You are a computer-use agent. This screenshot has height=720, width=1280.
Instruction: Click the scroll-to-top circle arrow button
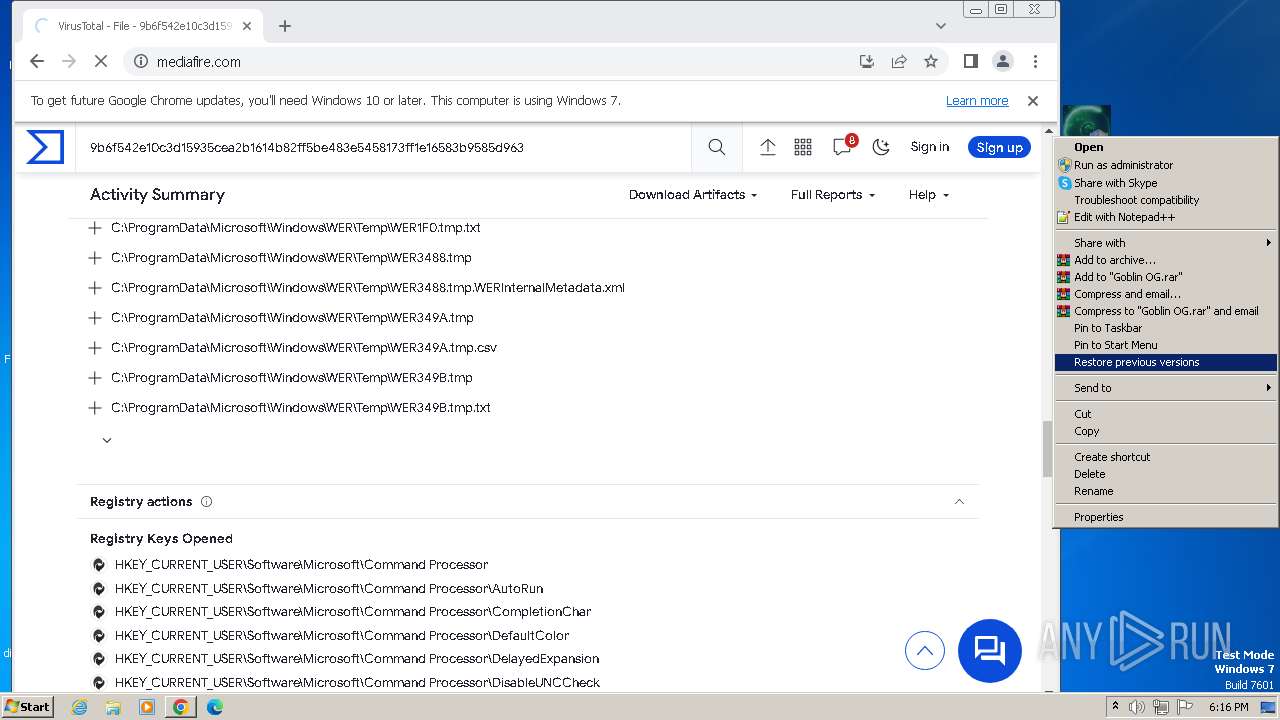(x=925, y=651)
